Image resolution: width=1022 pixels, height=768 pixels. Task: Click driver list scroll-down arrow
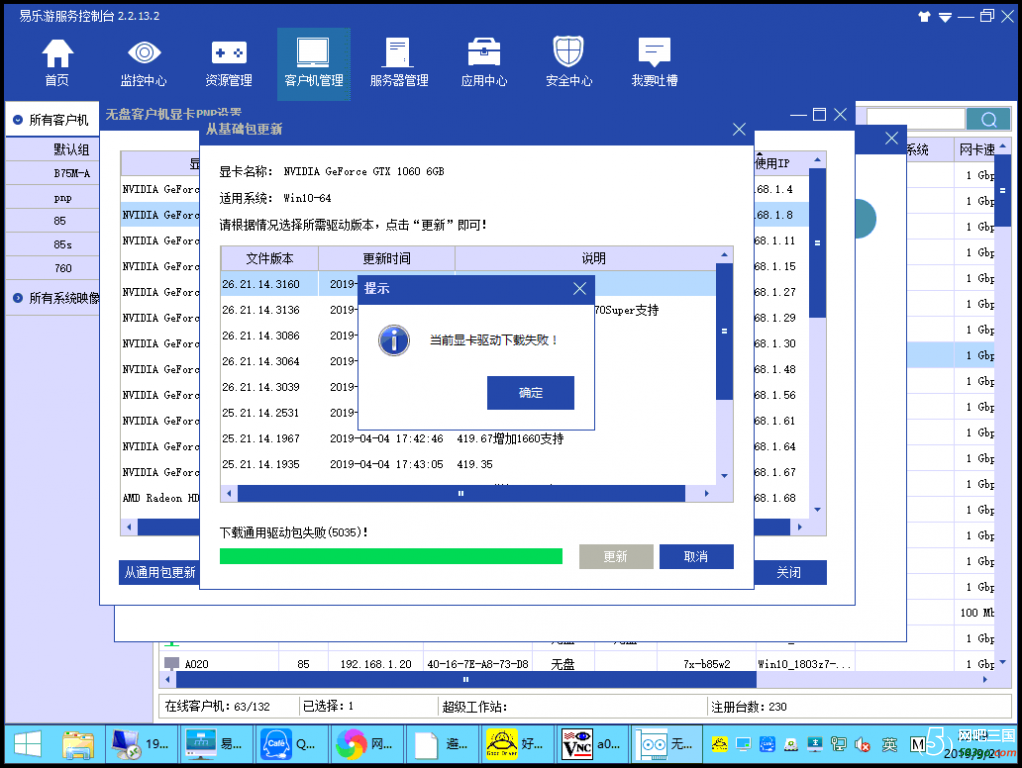click(724, 476)
